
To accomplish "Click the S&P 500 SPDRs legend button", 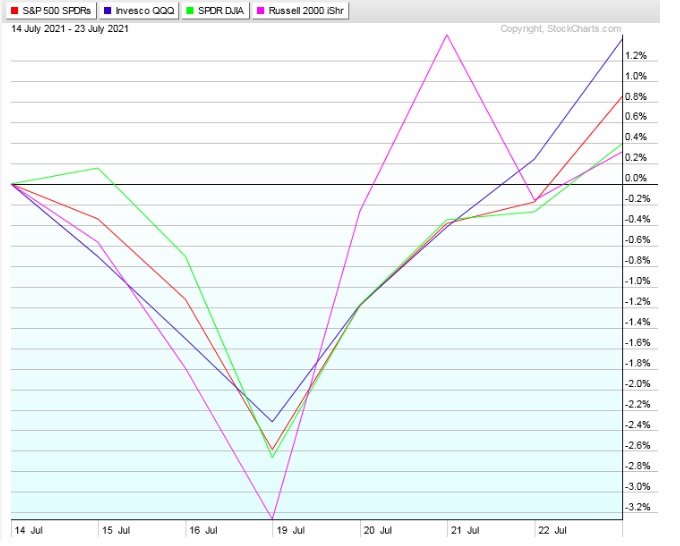I will pyautogui.click(x=51, y=10).
